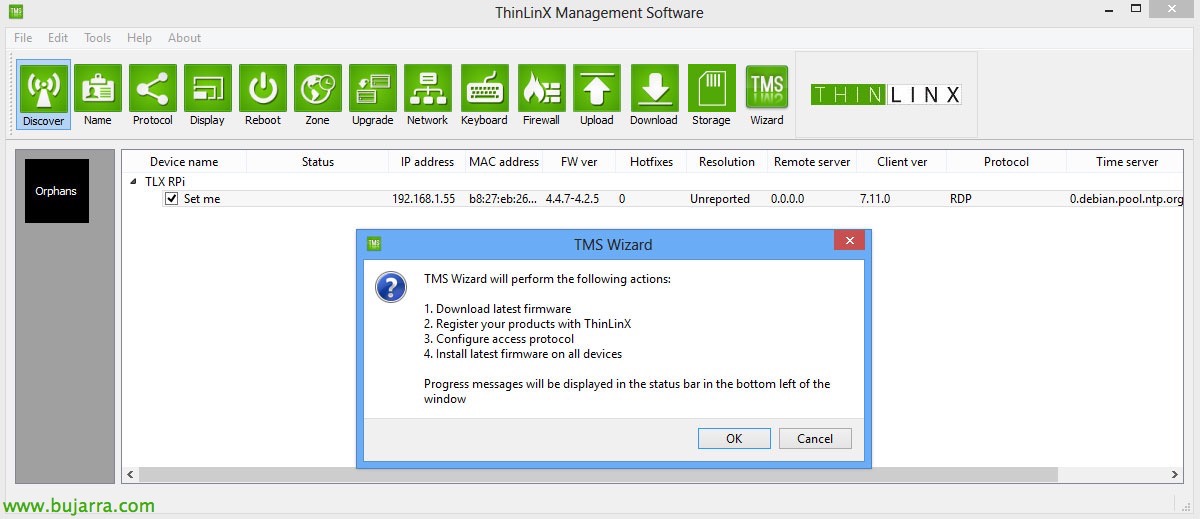Launch the TMS Wizard toolbar icon

pos(767,95)
